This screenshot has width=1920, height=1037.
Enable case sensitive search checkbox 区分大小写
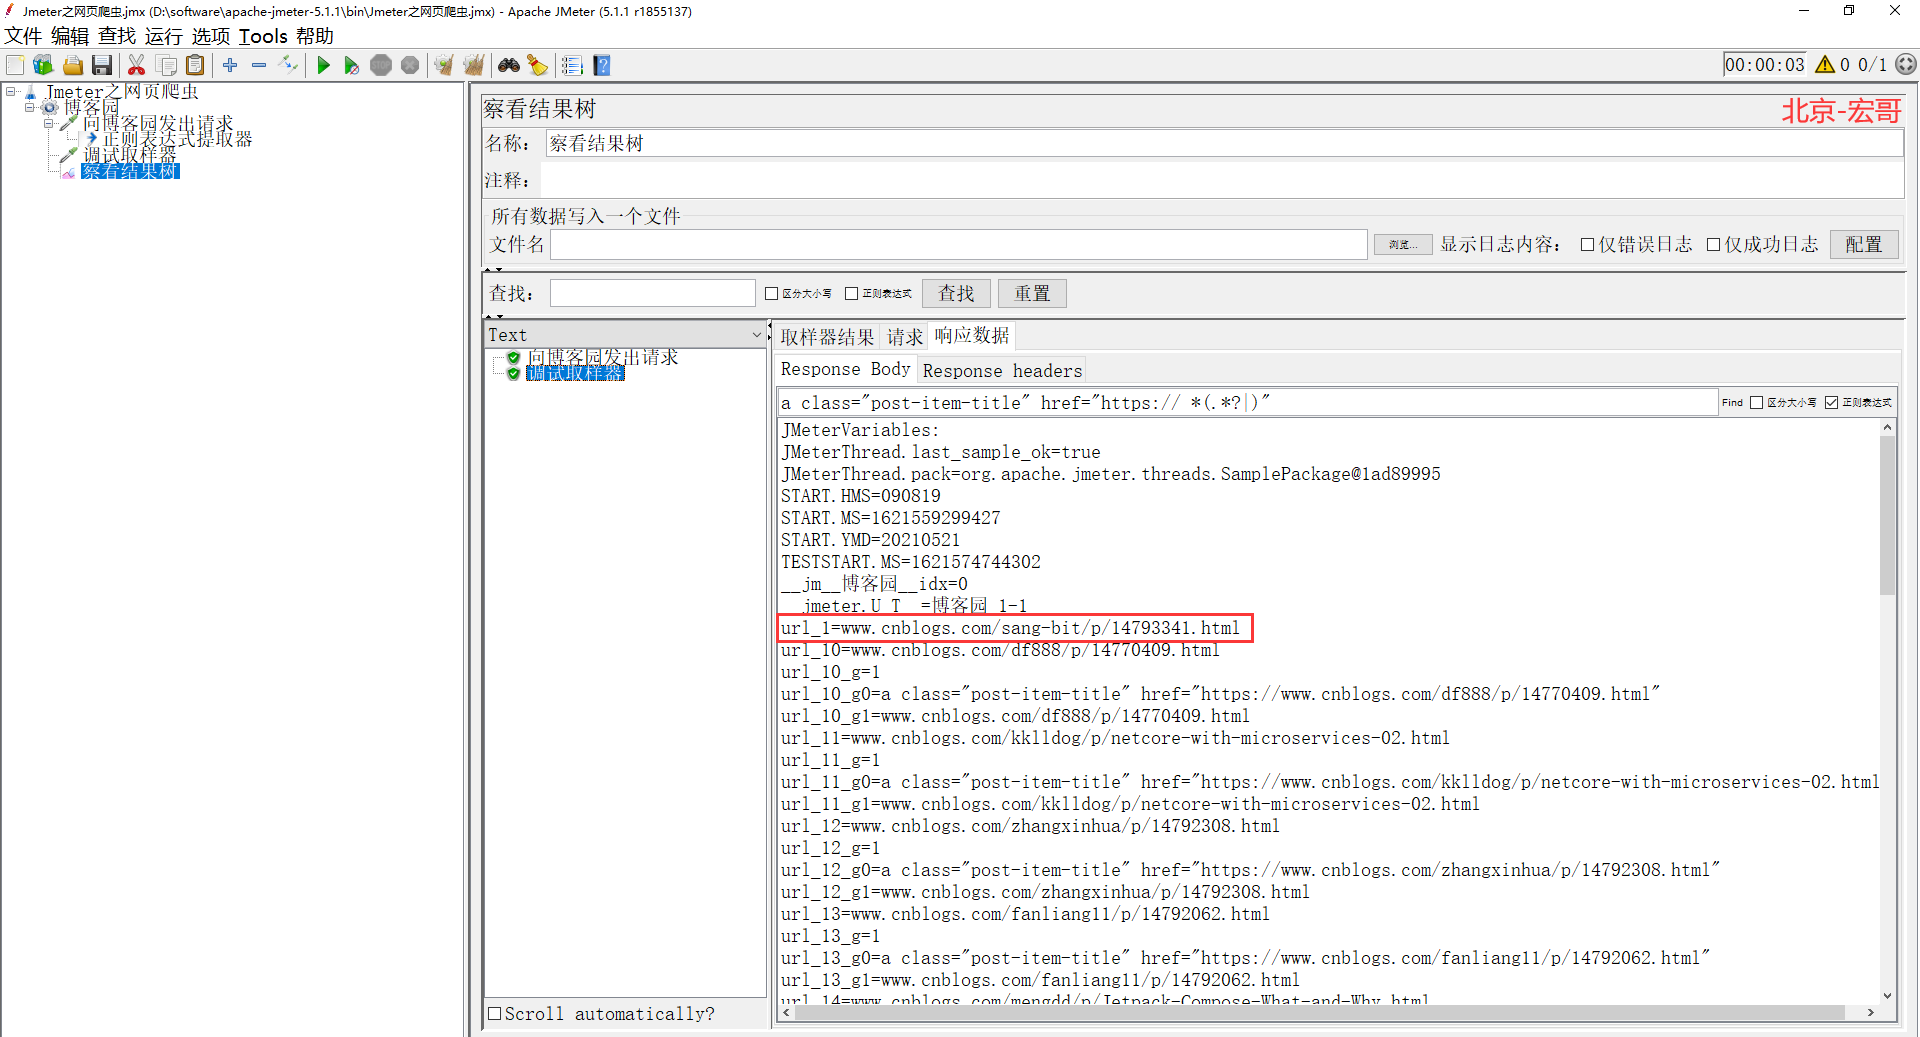point(771,293)
